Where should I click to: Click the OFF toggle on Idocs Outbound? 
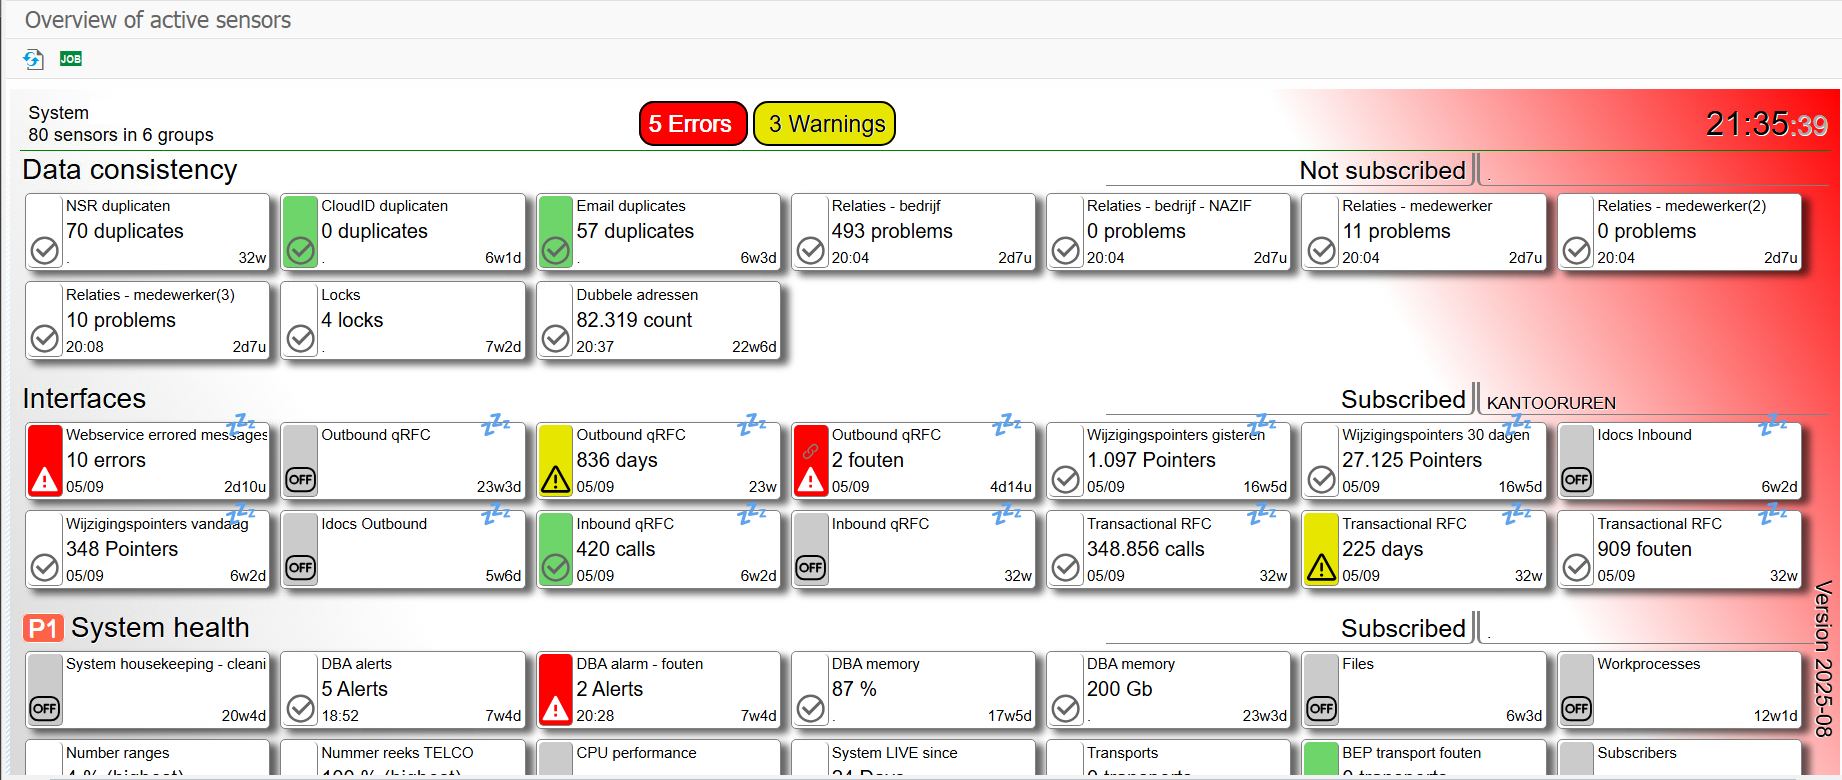click(300, 568)
